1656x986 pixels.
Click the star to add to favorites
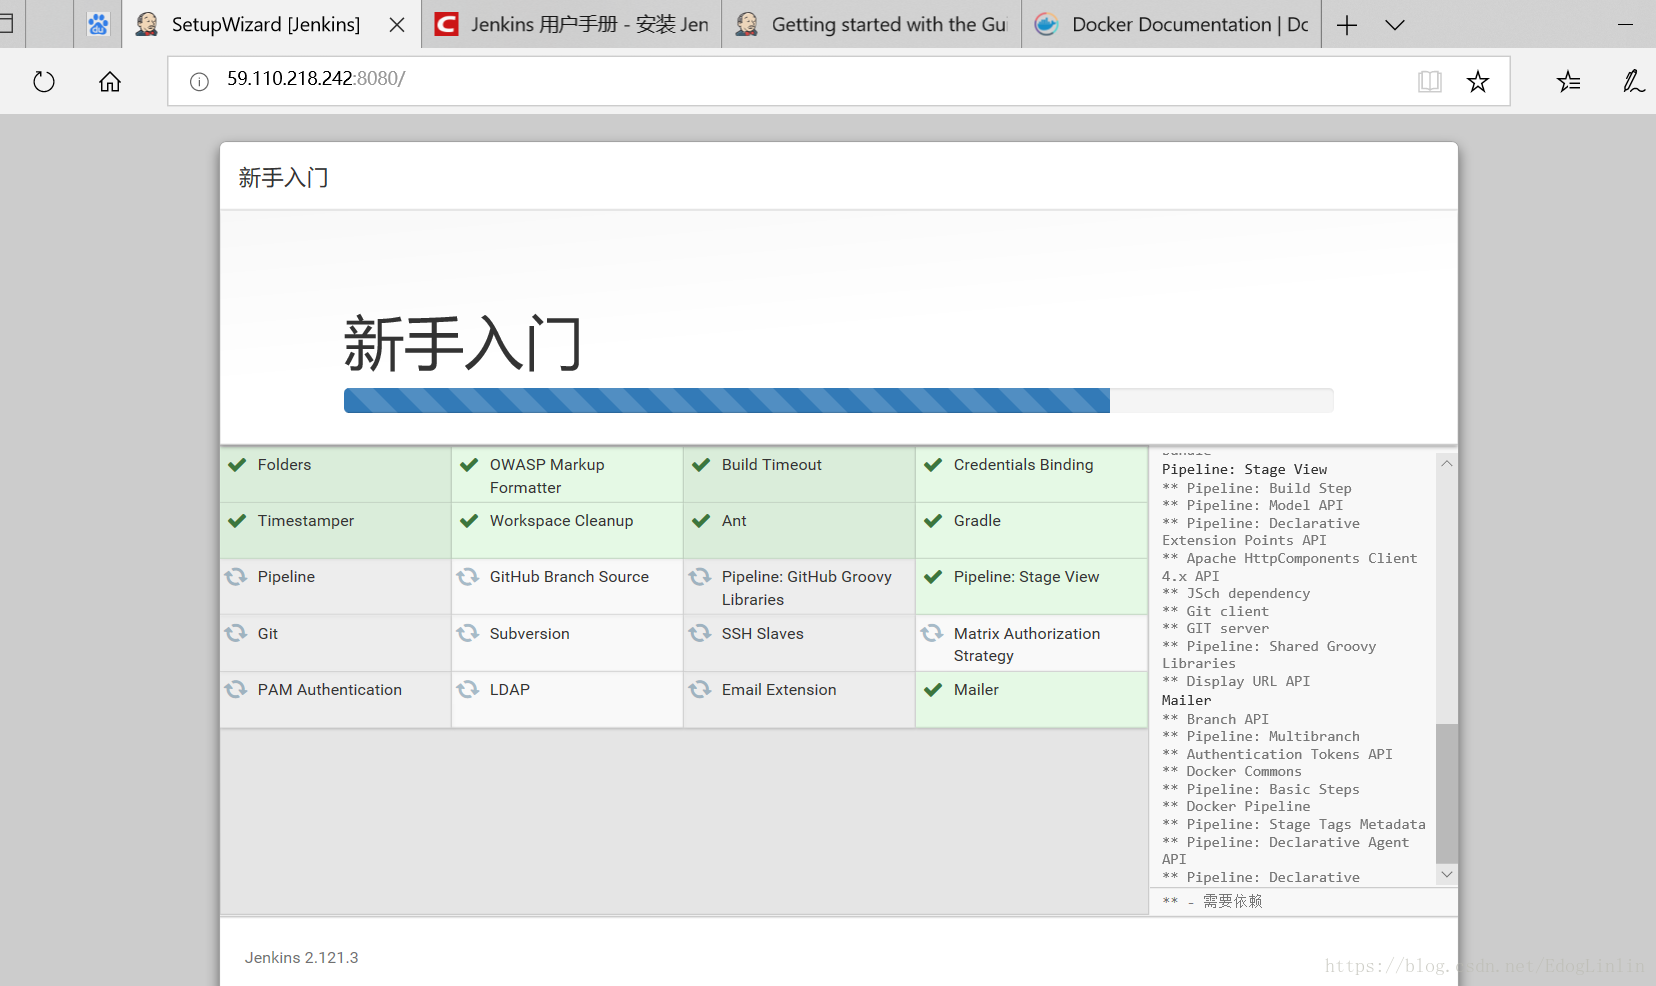(x=1478, y=81)
